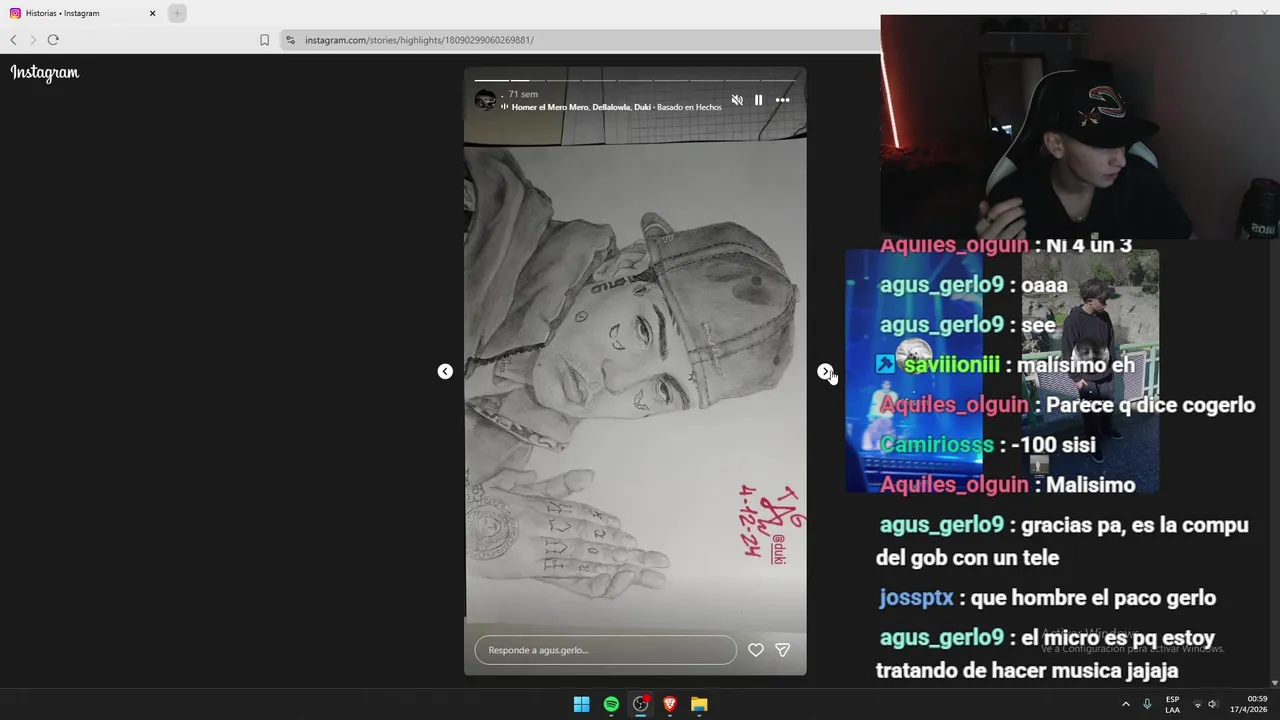Go back in the browser
The height and width of the screenshot is (720, 1280).
coord(13,40)
